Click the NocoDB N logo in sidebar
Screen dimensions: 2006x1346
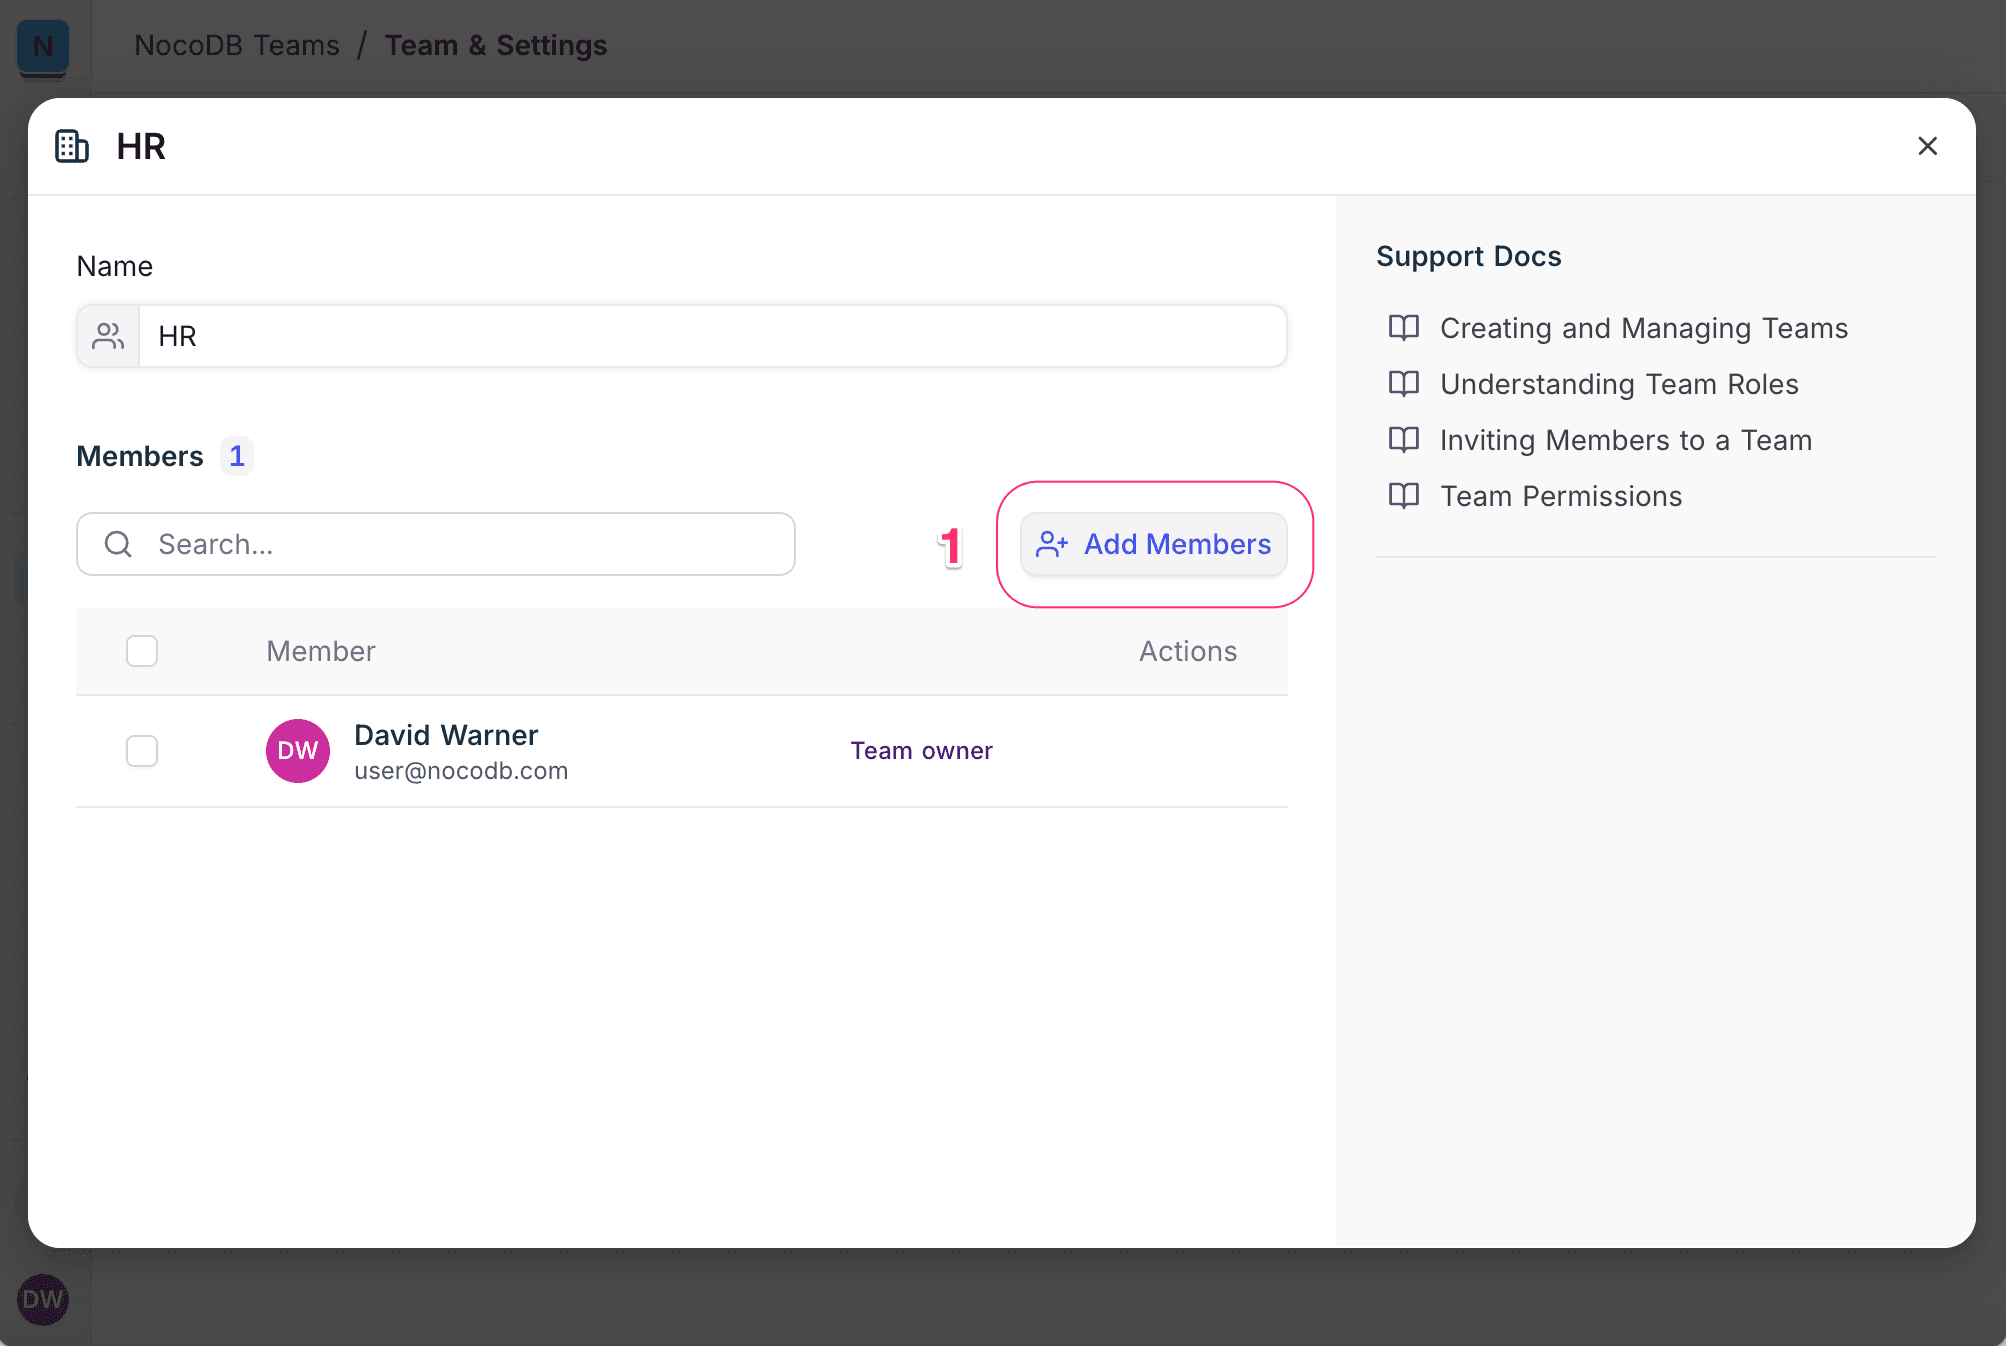(x=43, y=46)
